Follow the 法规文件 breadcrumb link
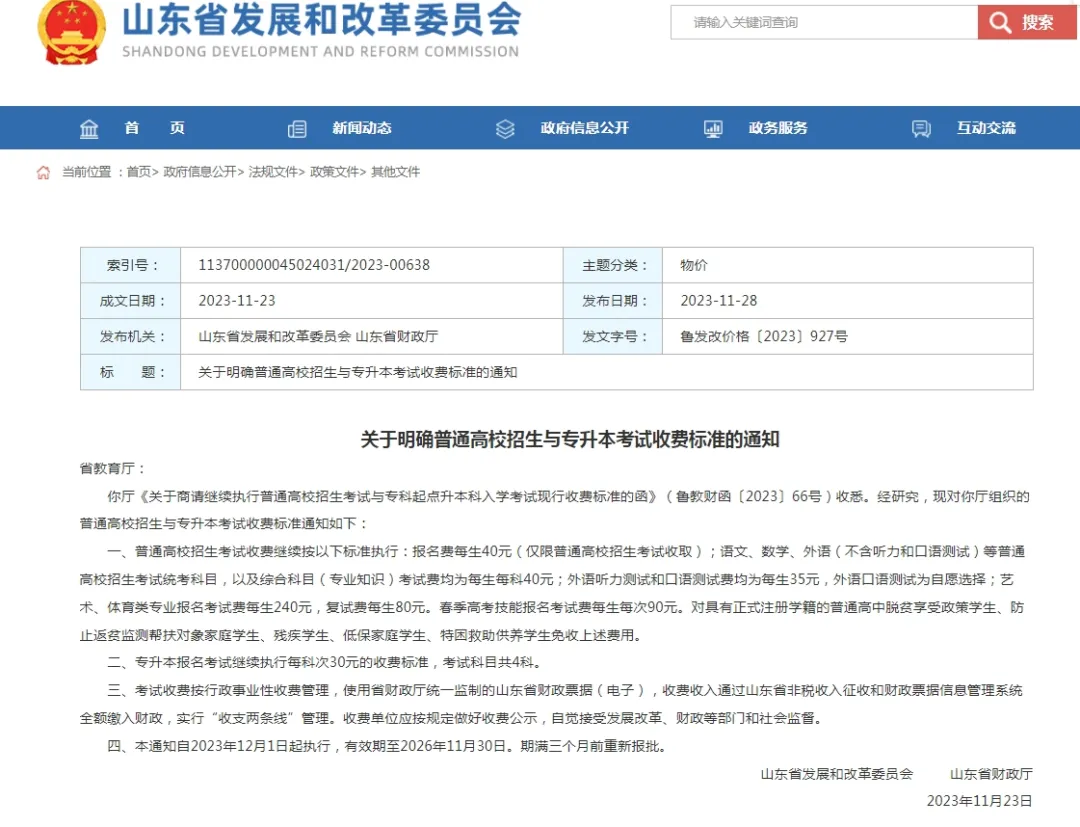 (273, 172)
